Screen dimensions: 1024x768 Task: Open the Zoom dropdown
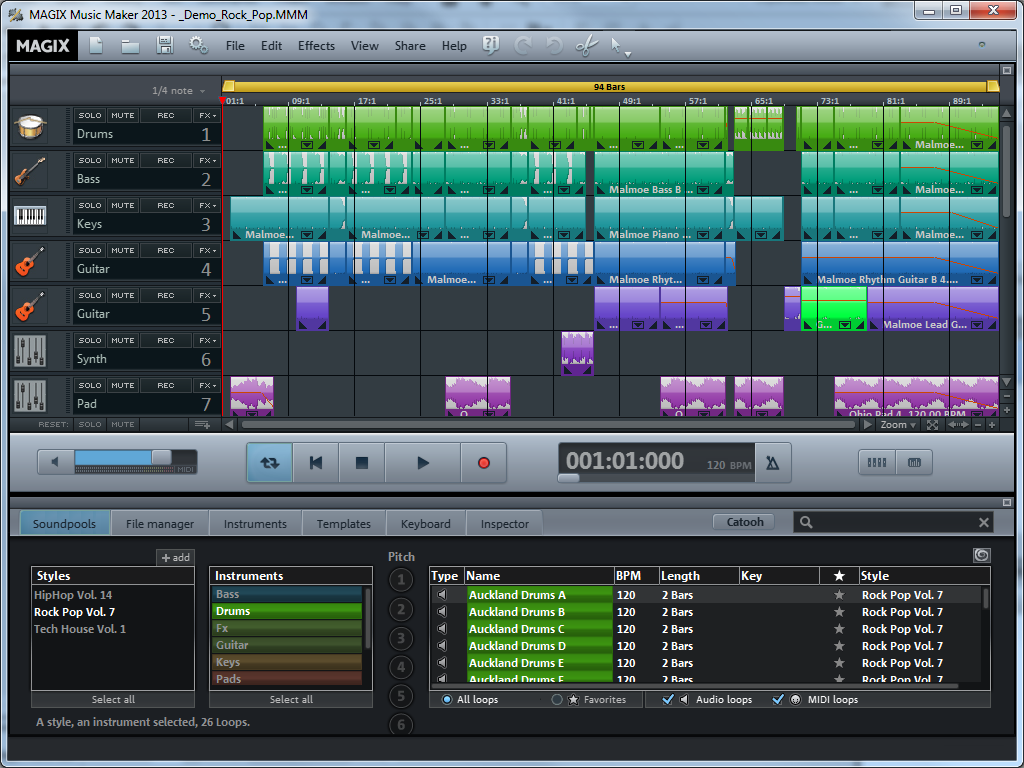pyautogui.click(x=898, y=424)
